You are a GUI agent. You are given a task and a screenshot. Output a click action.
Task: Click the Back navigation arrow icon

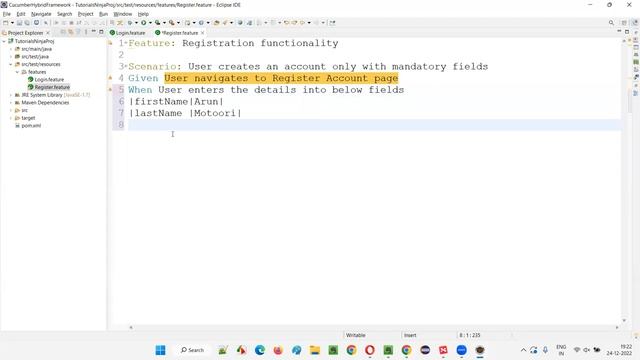(302, 23)
